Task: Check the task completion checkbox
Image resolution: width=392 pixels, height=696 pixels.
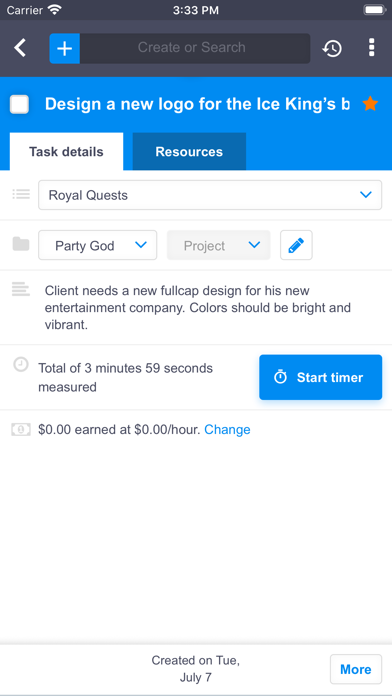Action: [20, 104]
